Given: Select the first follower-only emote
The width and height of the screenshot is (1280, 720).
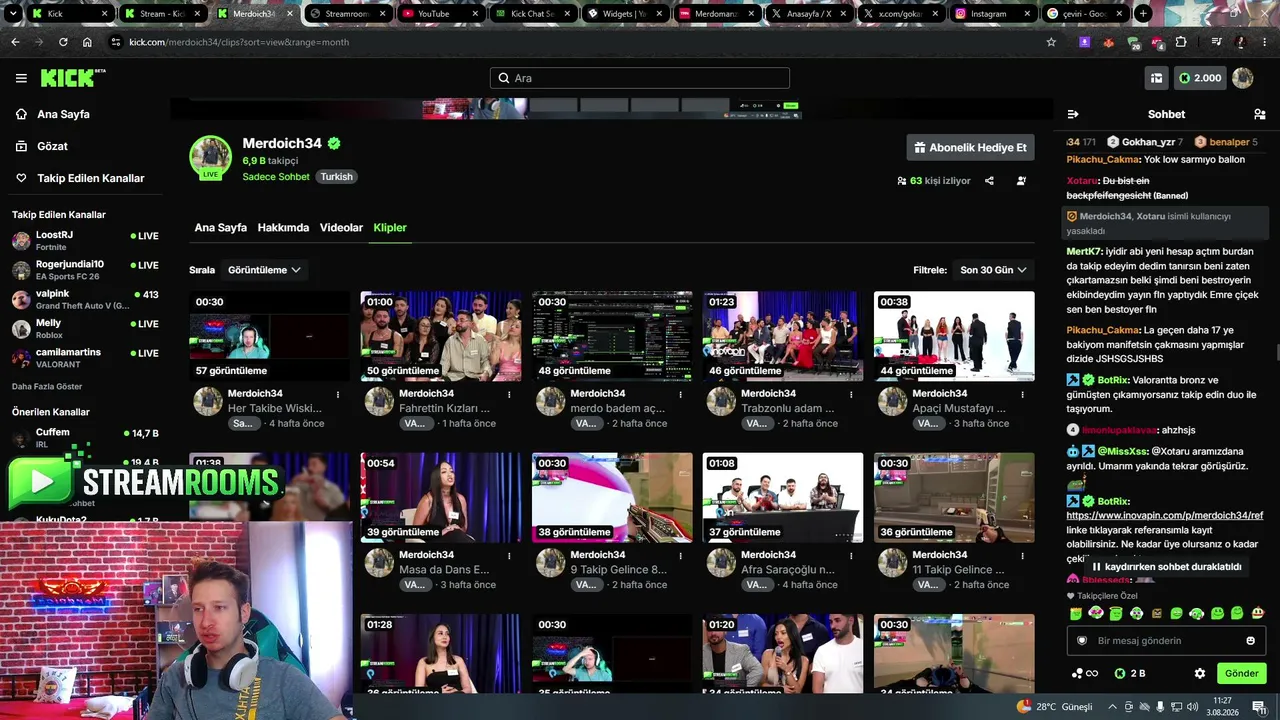Looking at the screenshot, I should click(x=1076, y=613).
